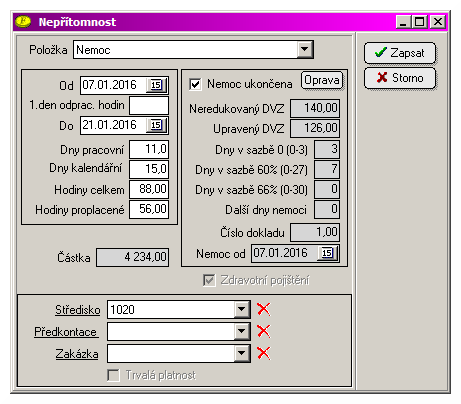The width and height of the screenshot is (461, 404).
Task: Uncheck Nemoc ukončena checkbox
Action: (195, 84)
